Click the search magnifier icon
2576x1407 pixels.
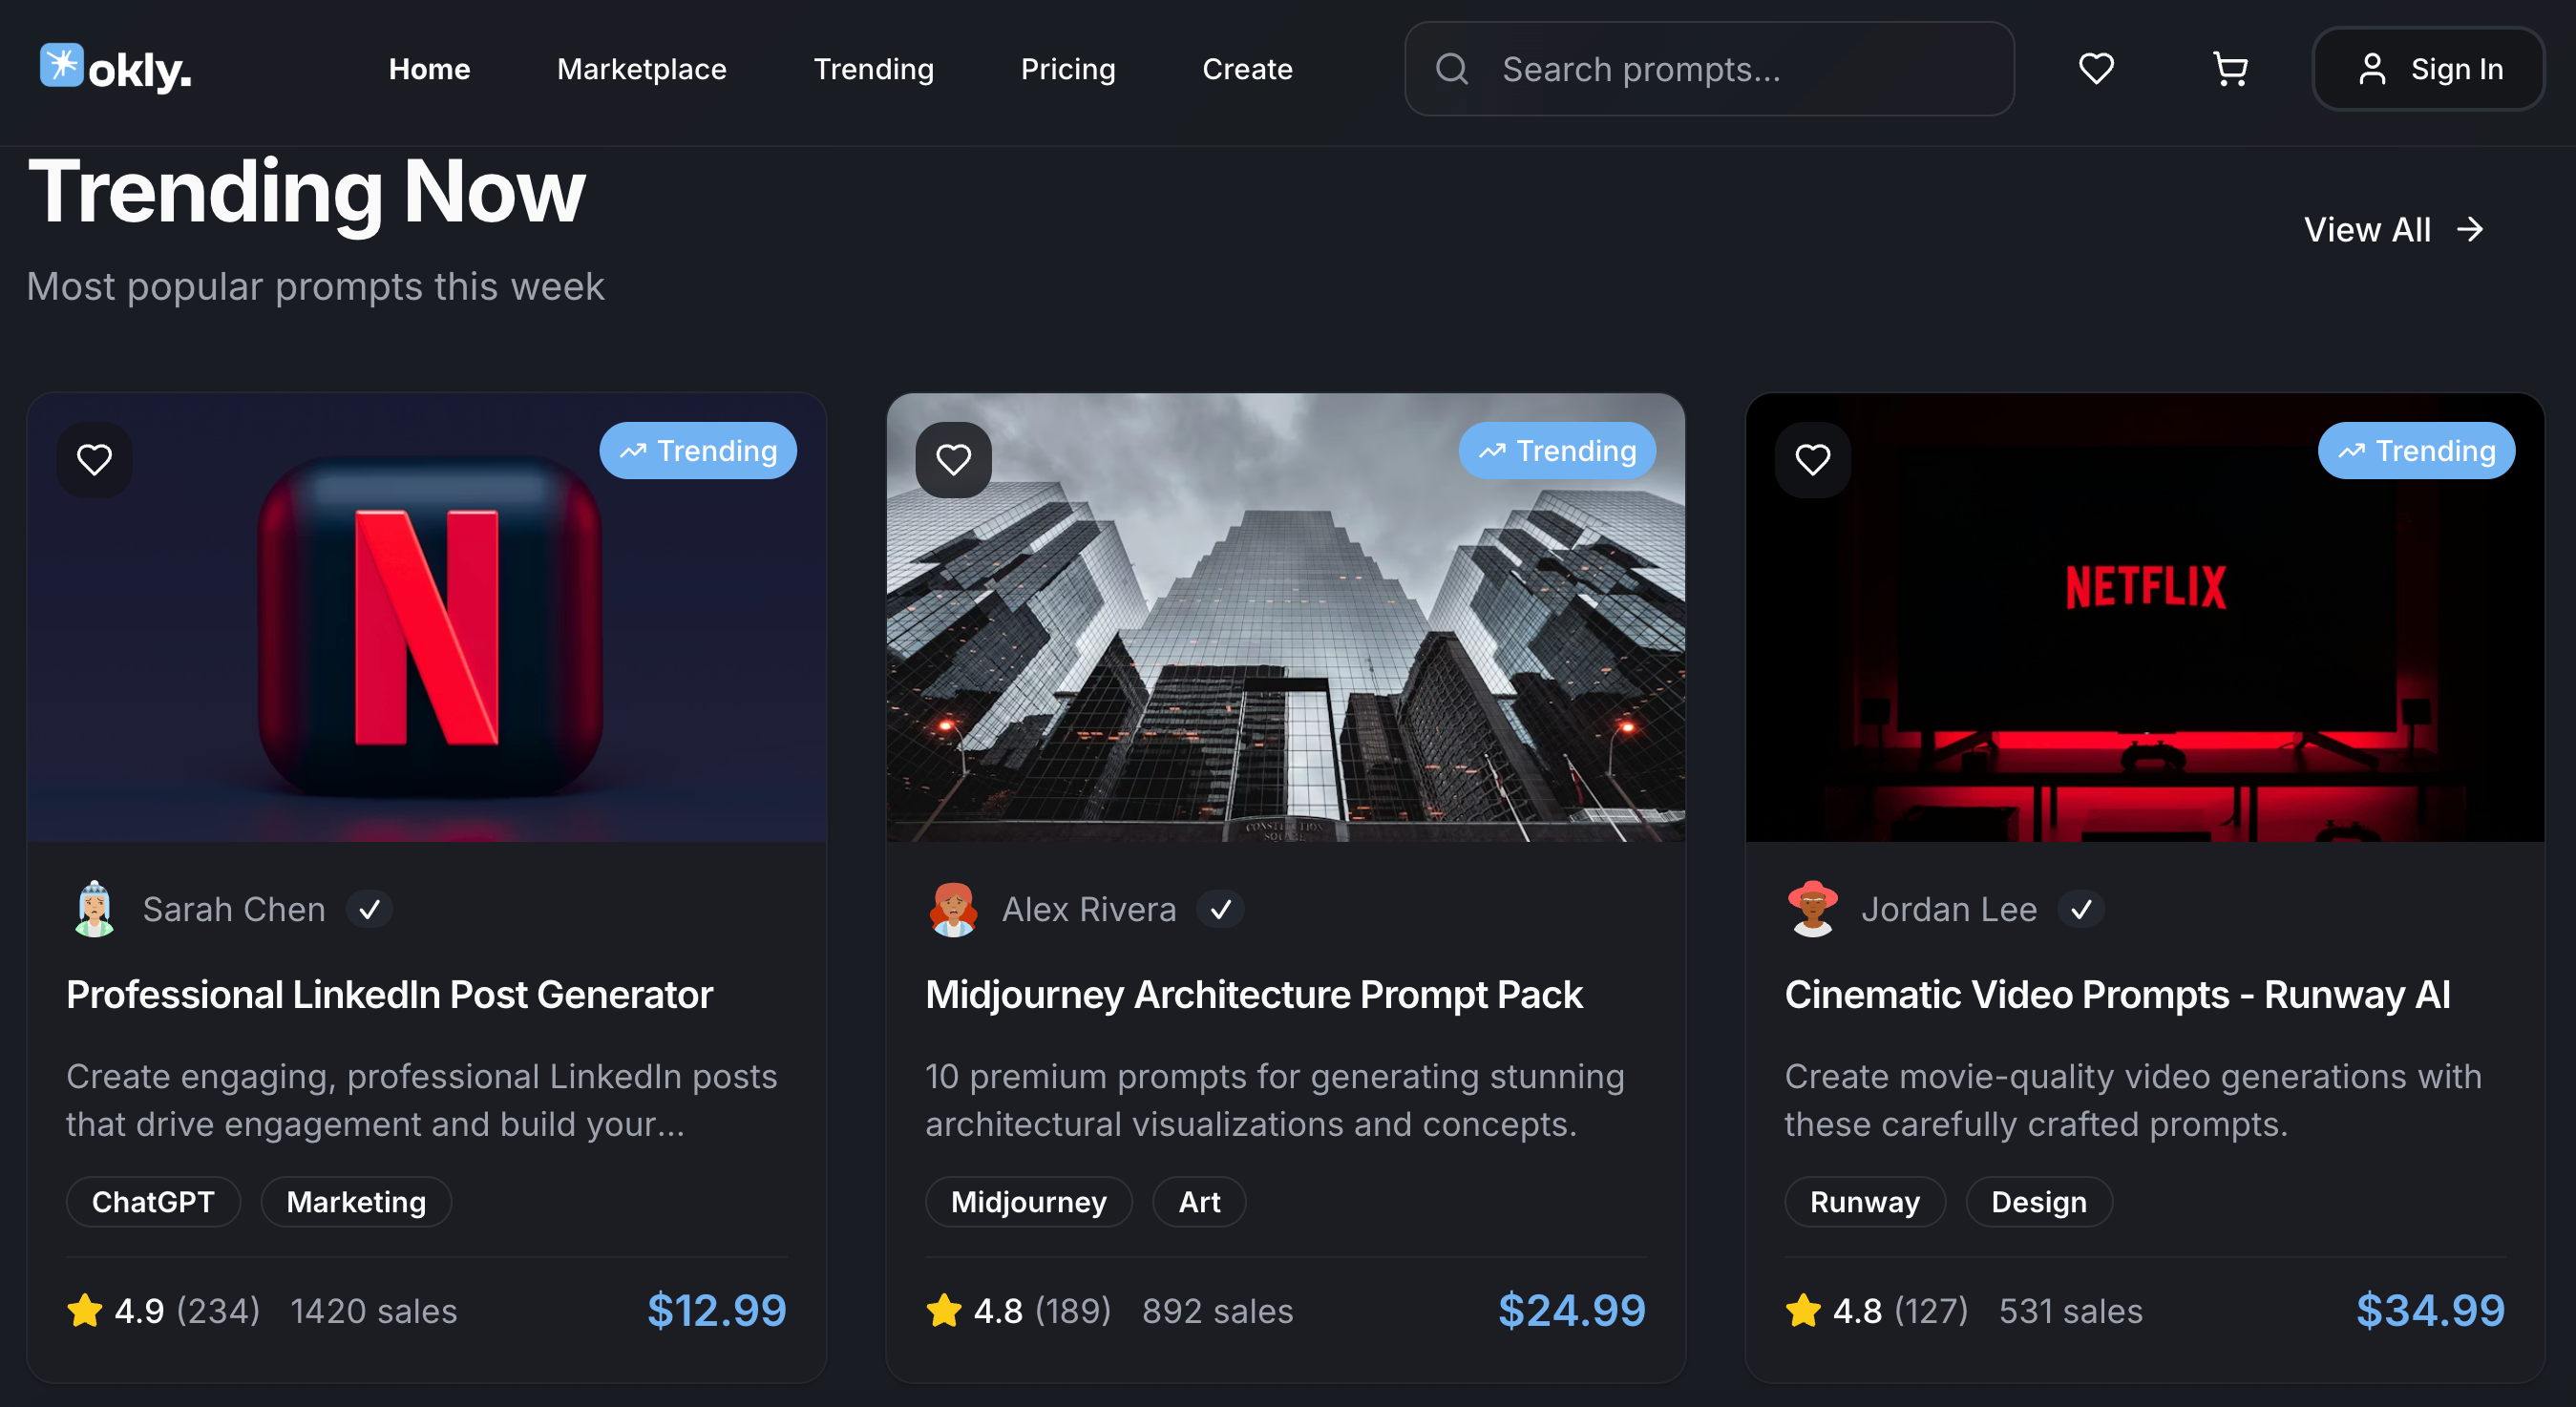click(1452, 69)
